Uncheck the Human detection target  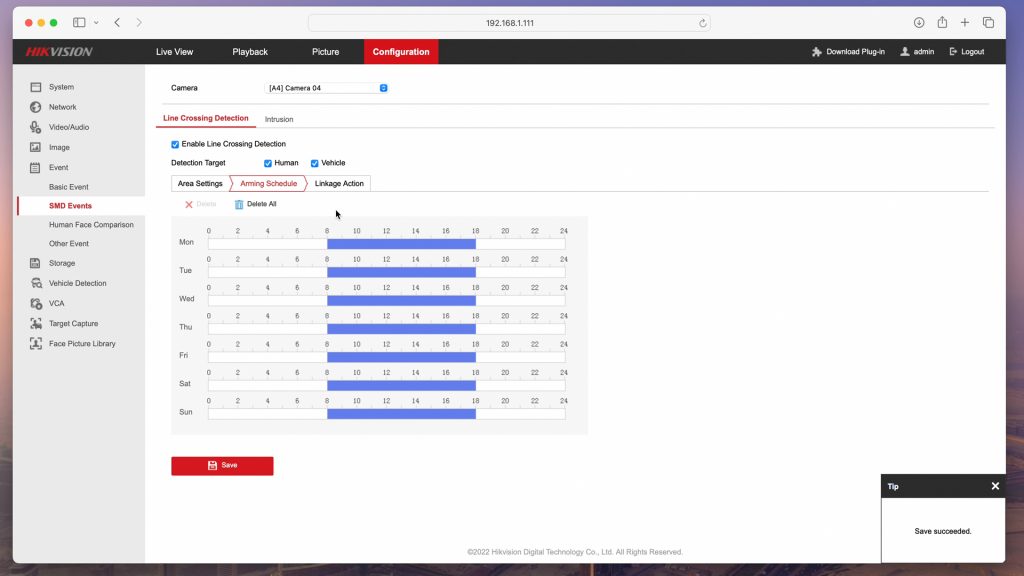point(268,163)
